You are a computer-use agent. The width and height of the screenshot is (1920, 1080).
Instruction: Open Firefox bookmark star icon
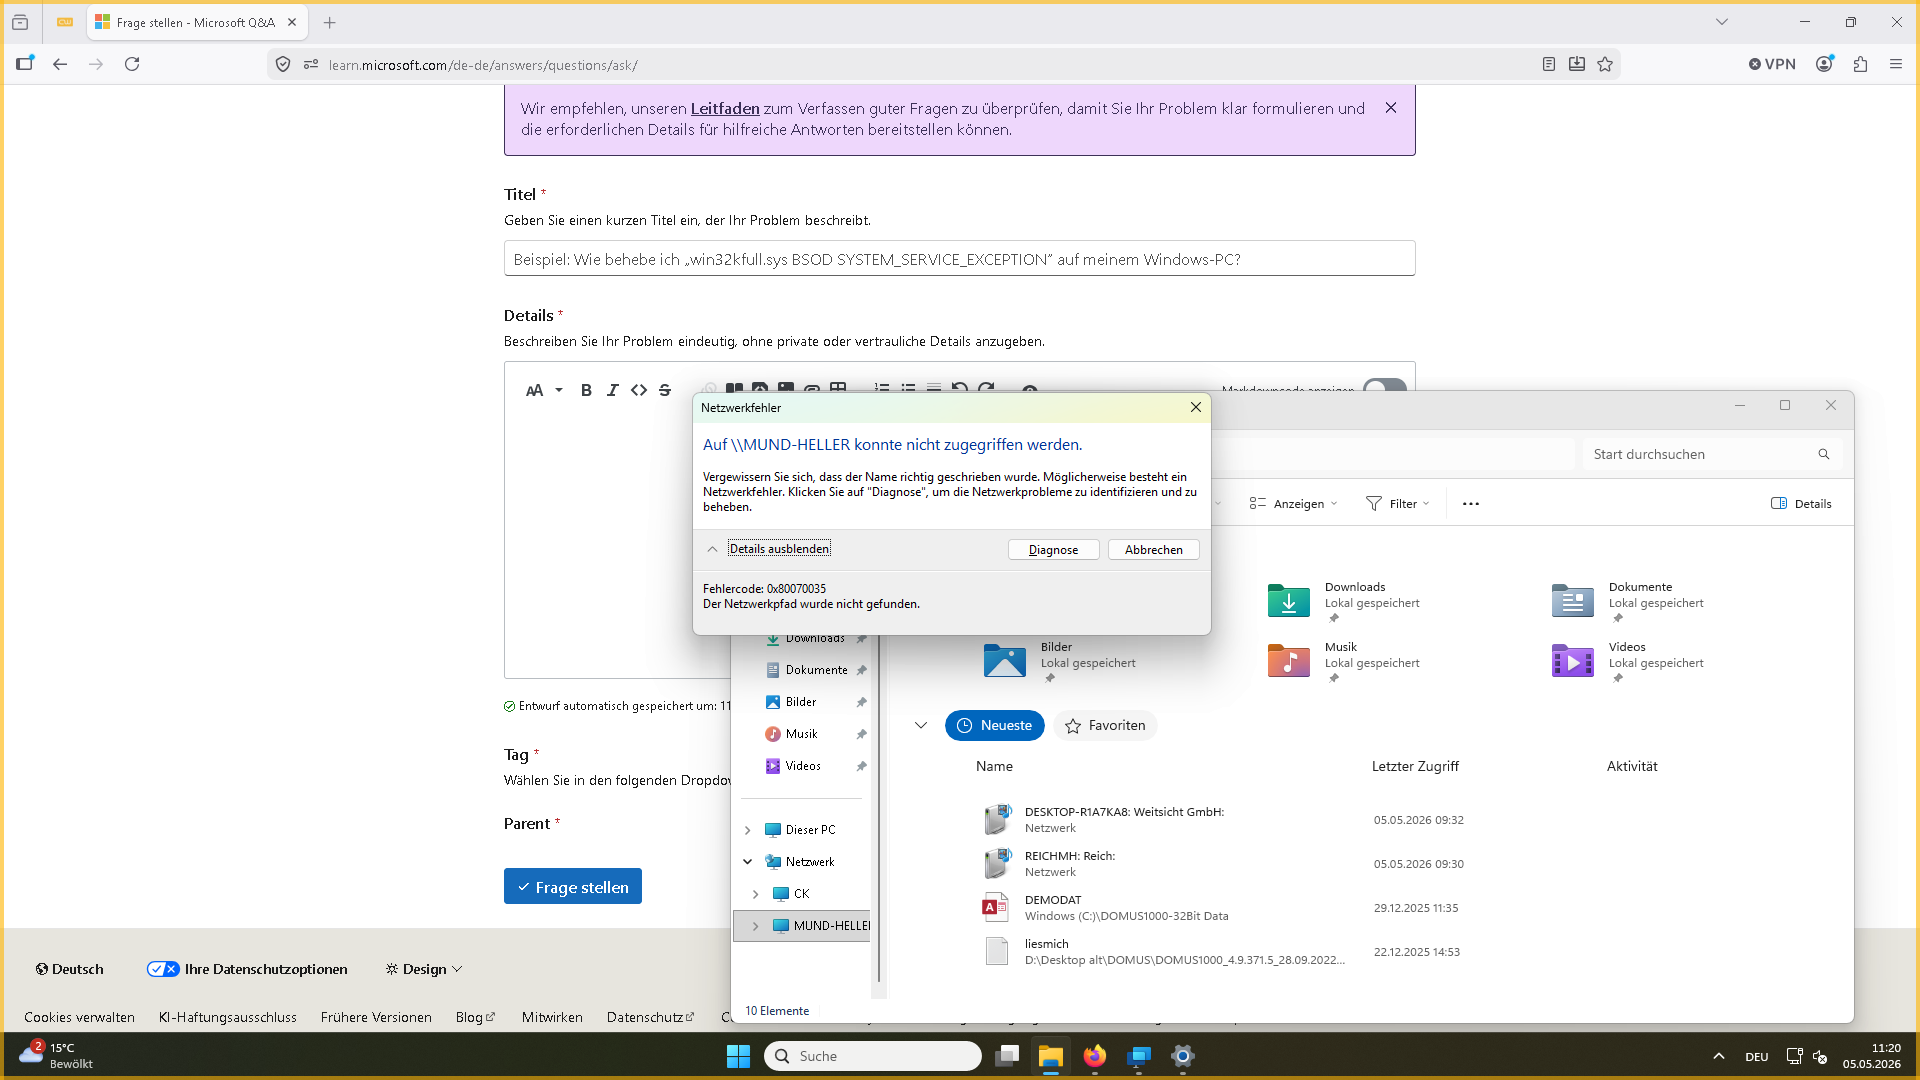[1605, 64]
